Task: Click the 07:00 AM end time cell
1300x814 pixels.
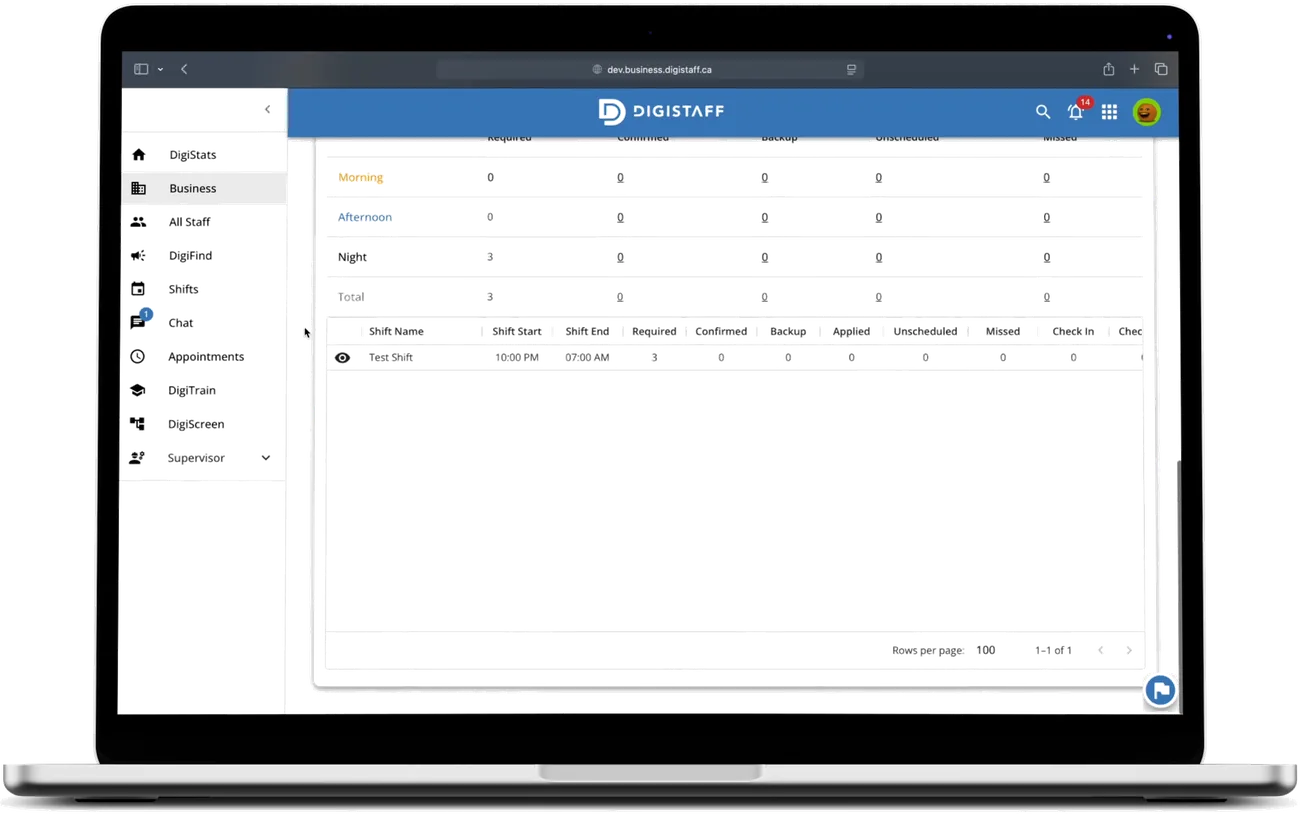Action: [x=587, y=357]
